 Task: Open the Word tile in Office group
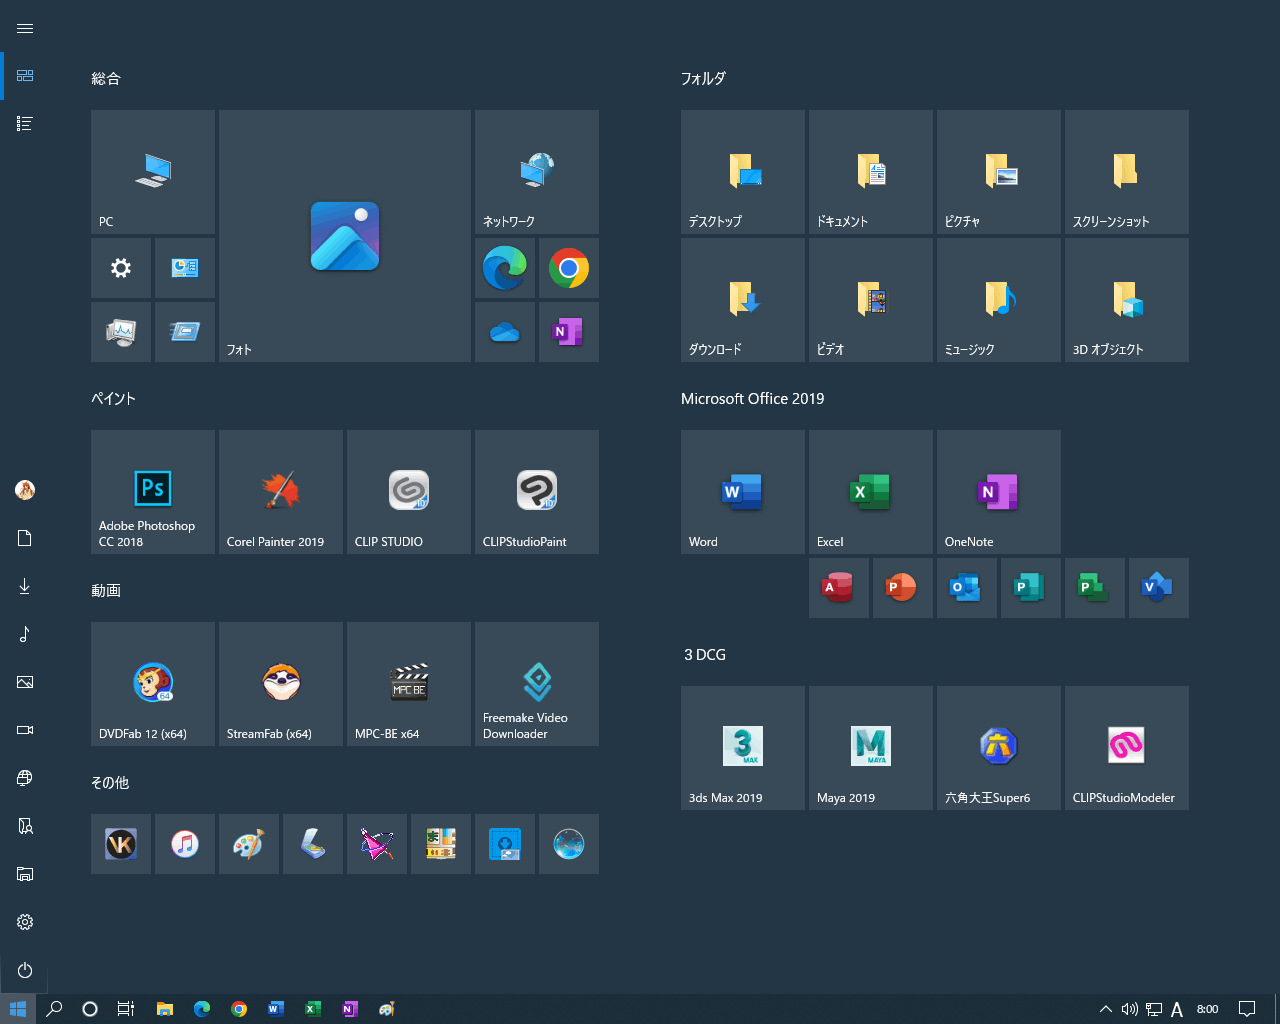pos(743,492)
